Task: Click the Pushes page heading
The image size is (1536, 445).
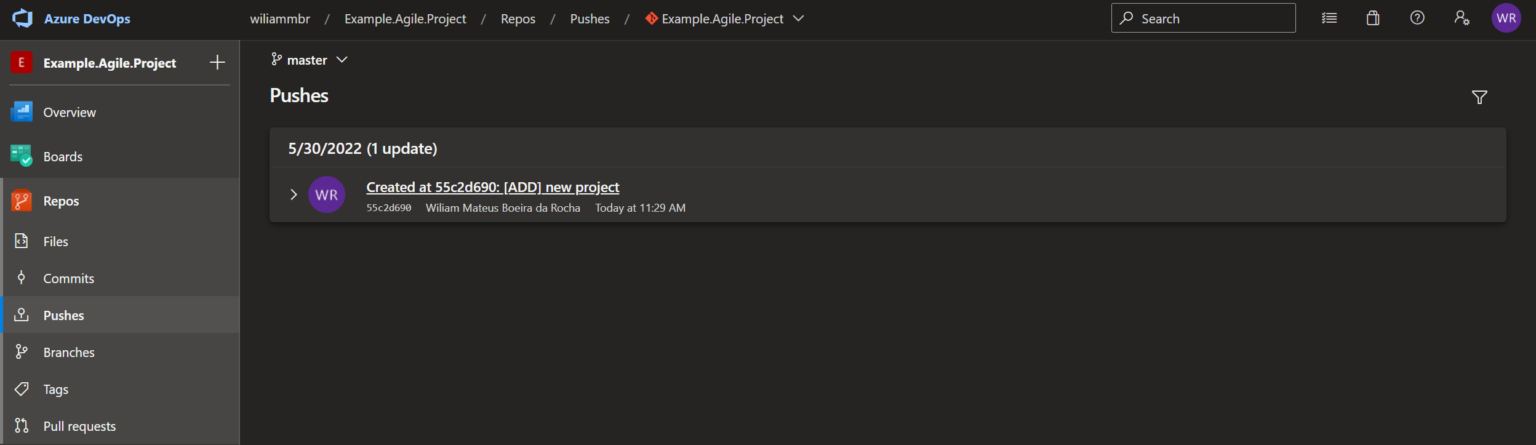Action: (299, 96)
